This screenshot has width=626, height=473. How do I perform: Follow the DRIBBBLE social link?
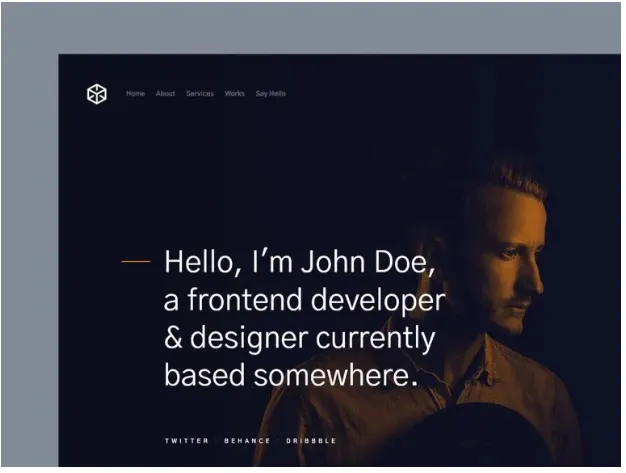click(311, 441)
